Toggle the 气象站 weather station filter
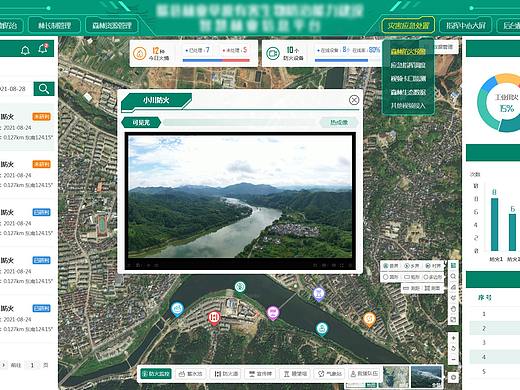 click(330, 374)
